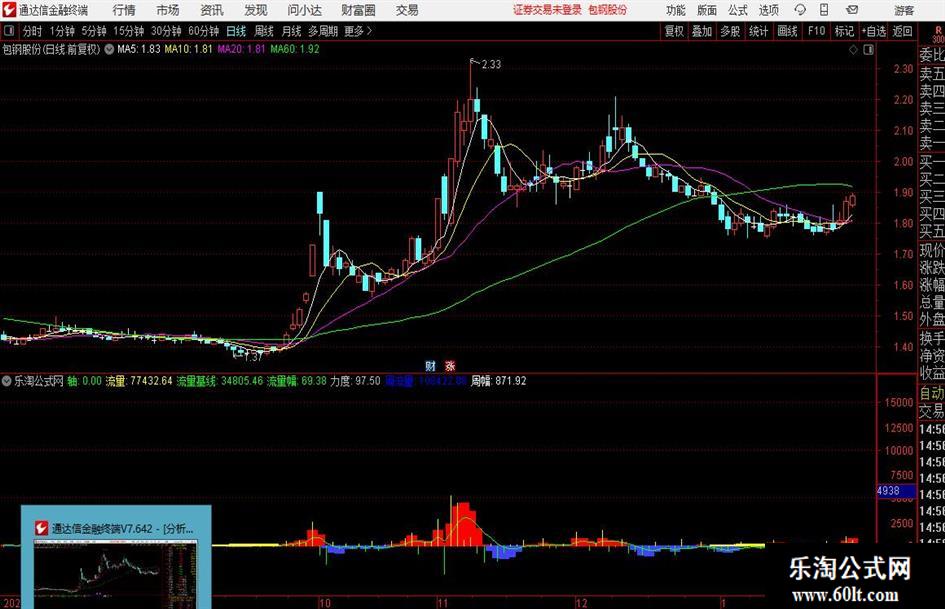
Task: Open the 版面 menu
Action: coord(707,10)
